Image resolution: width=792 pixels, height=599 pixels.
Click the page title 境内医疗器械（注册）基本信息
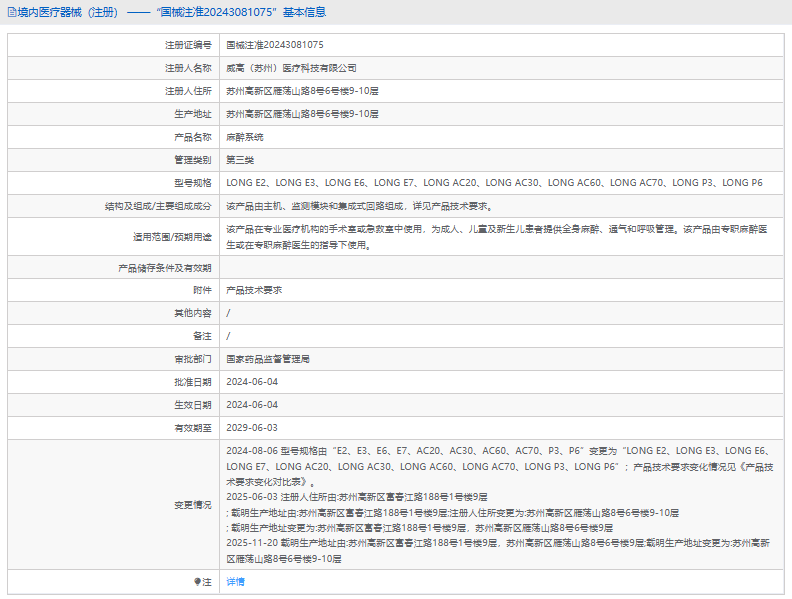click(167, 12)
